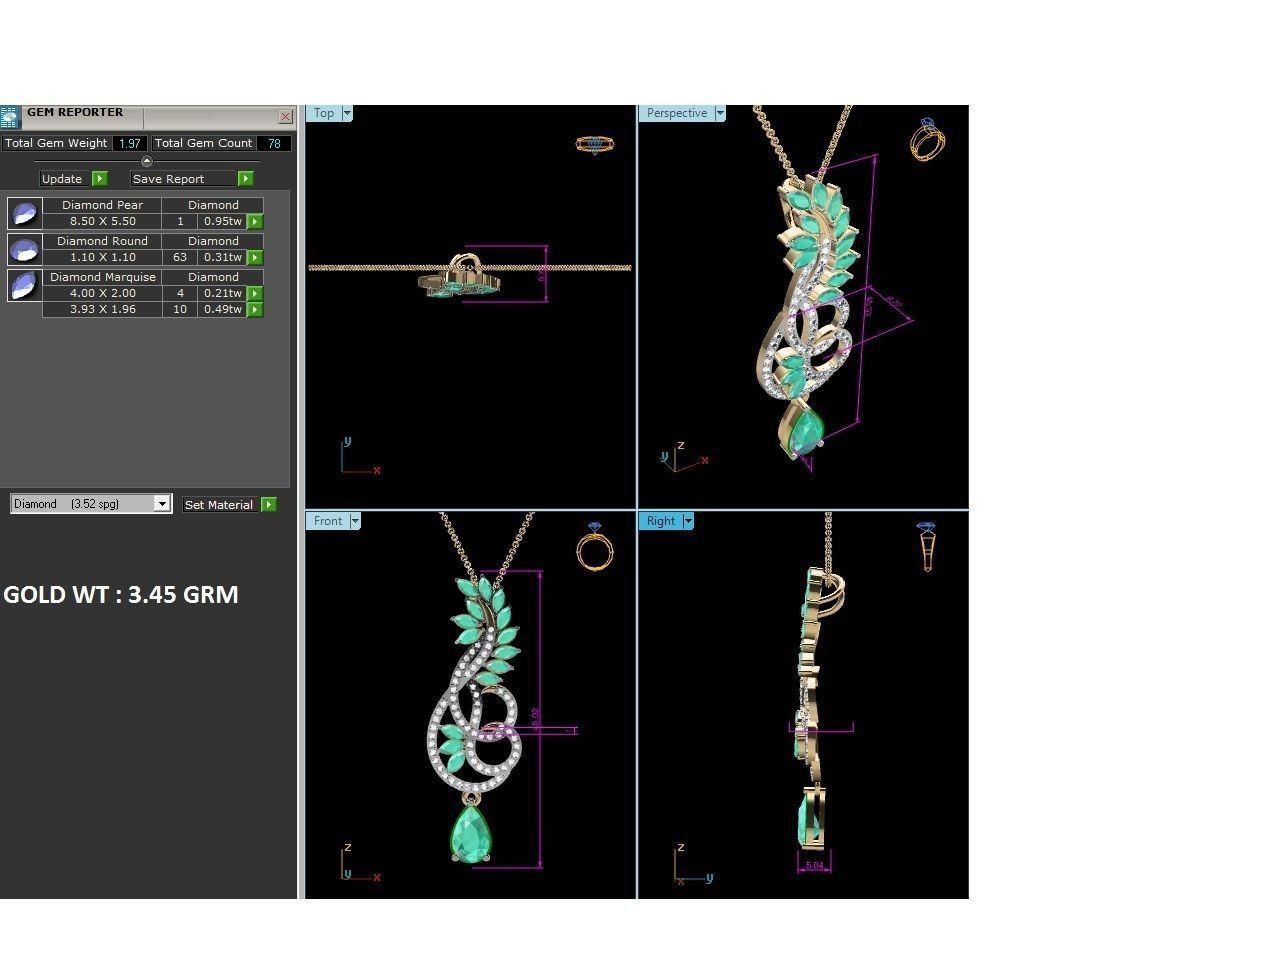Open the Front viewport dropdown arrow
The width and height of the screenshot is (1280, 960).
[x=354, y=521]
